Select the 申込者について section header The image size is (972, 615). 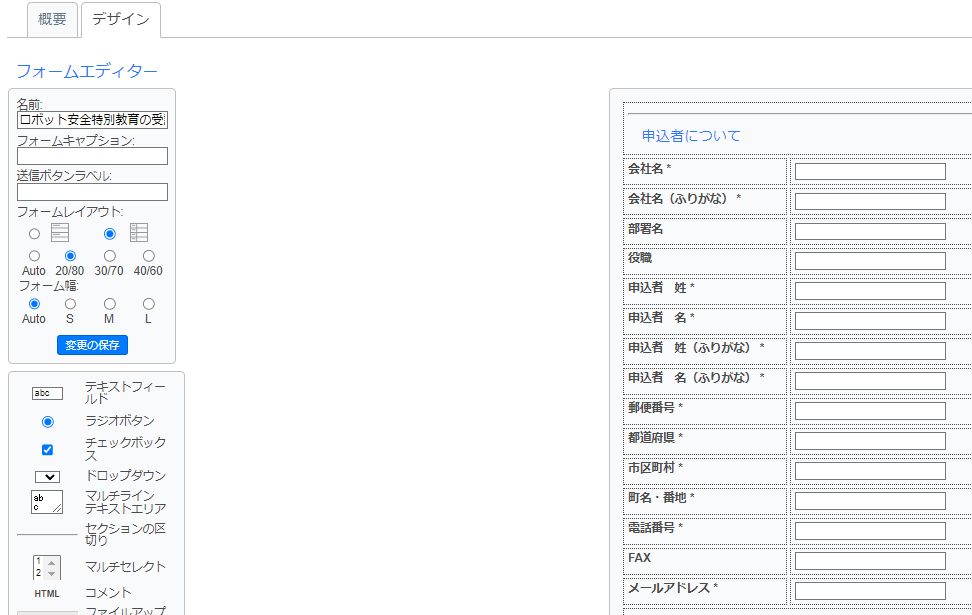(691, 136)
